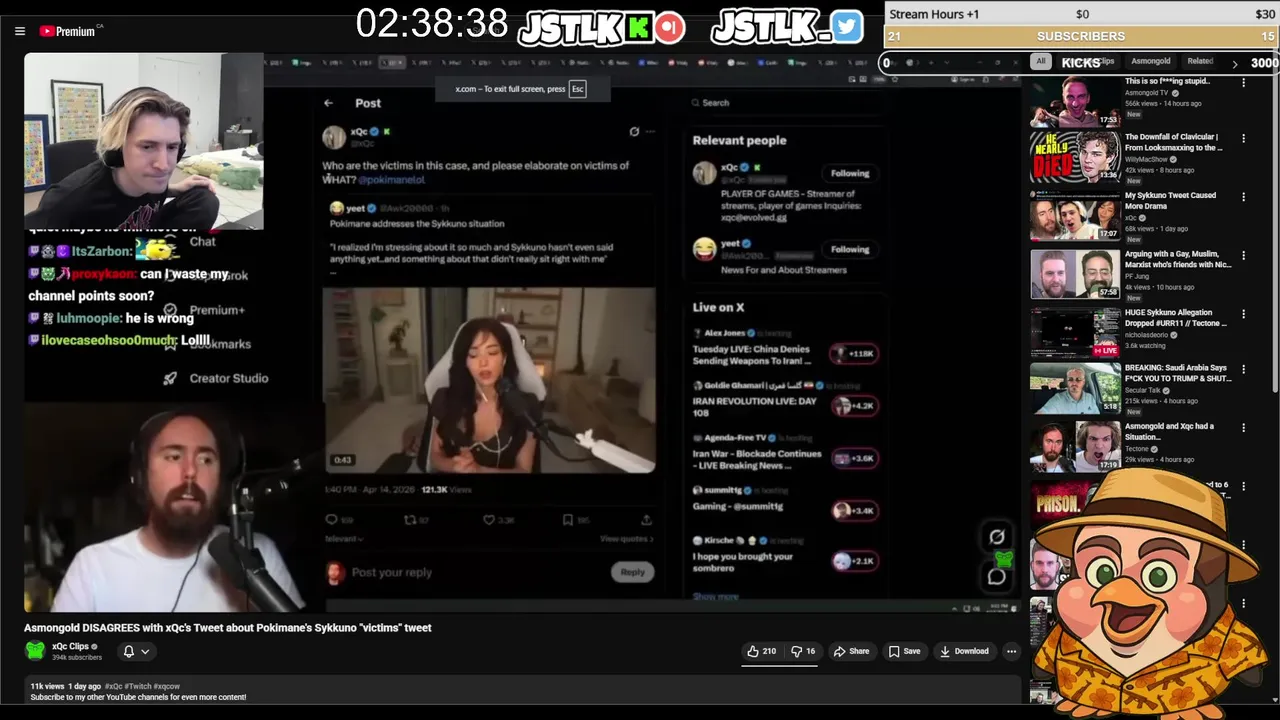Click title "HUGE Sykkuno Allegation Dropped"

coord(1174,318)
